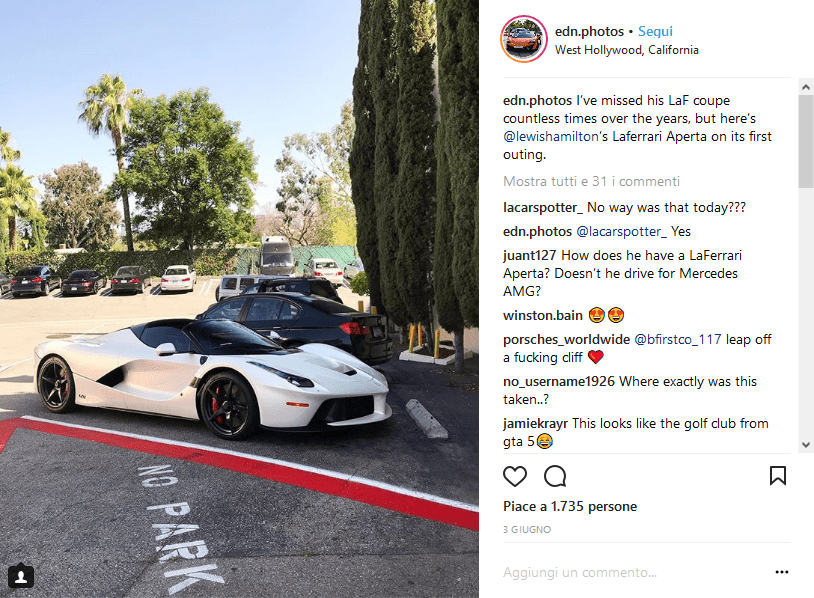Open the @lewishamilton mention in caption
This screenshot has width=814, height=598.
tap(550, 137)
